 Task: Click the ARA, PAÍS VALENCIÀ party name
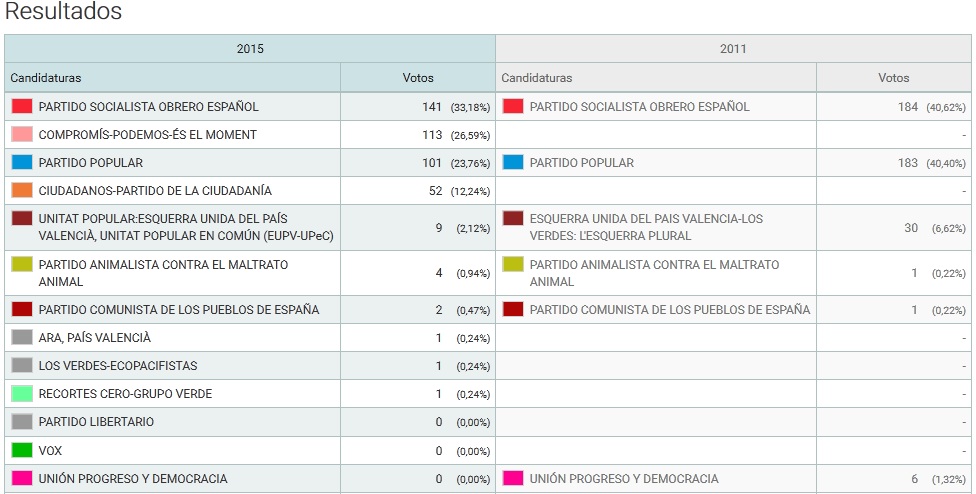click(x=95, y=338)
